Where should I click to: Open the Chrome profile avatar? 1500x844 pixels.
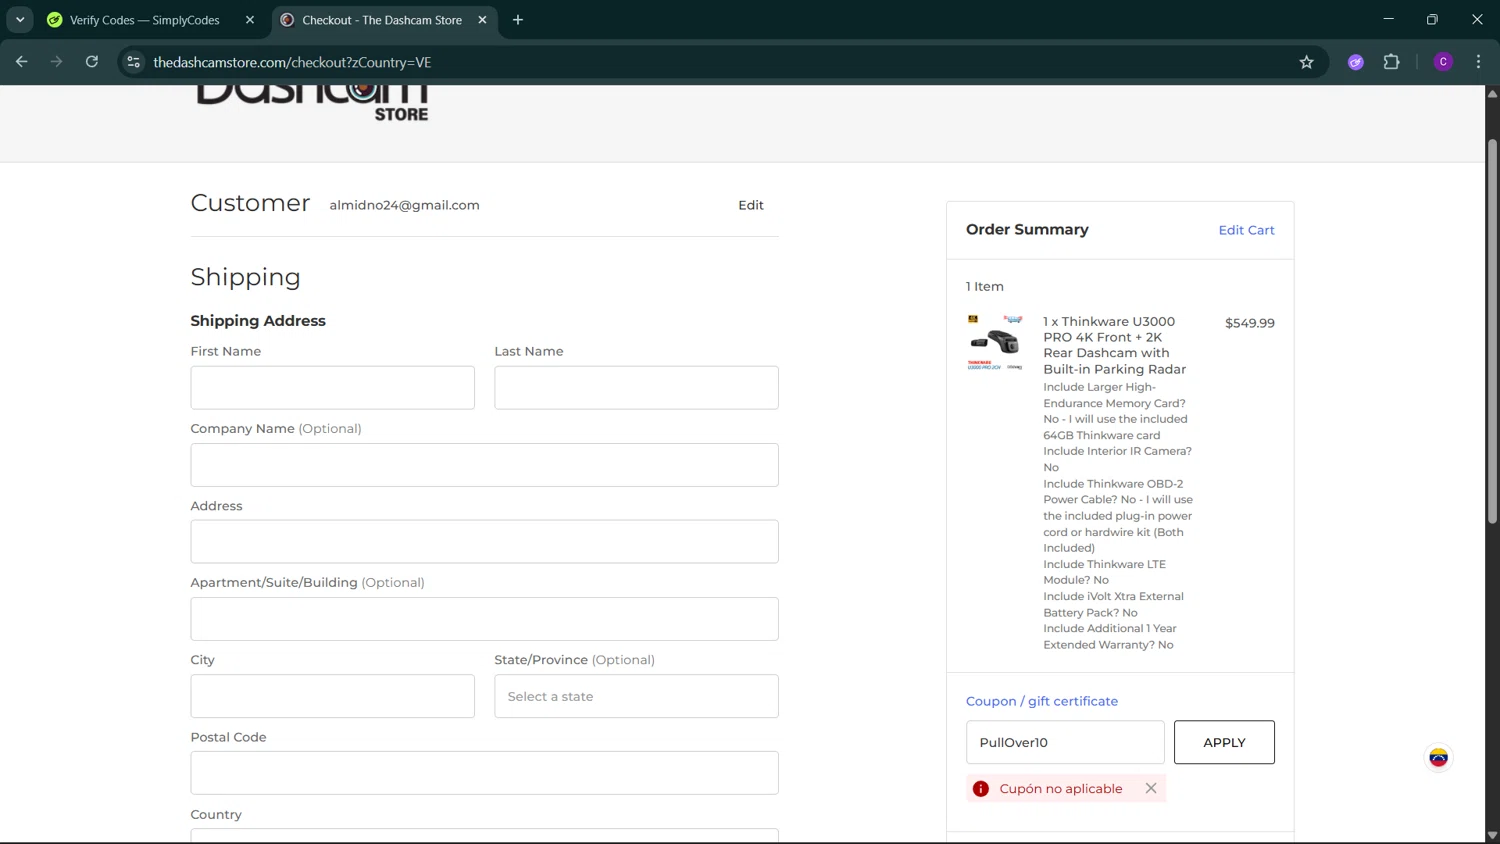coord(1443,62)
